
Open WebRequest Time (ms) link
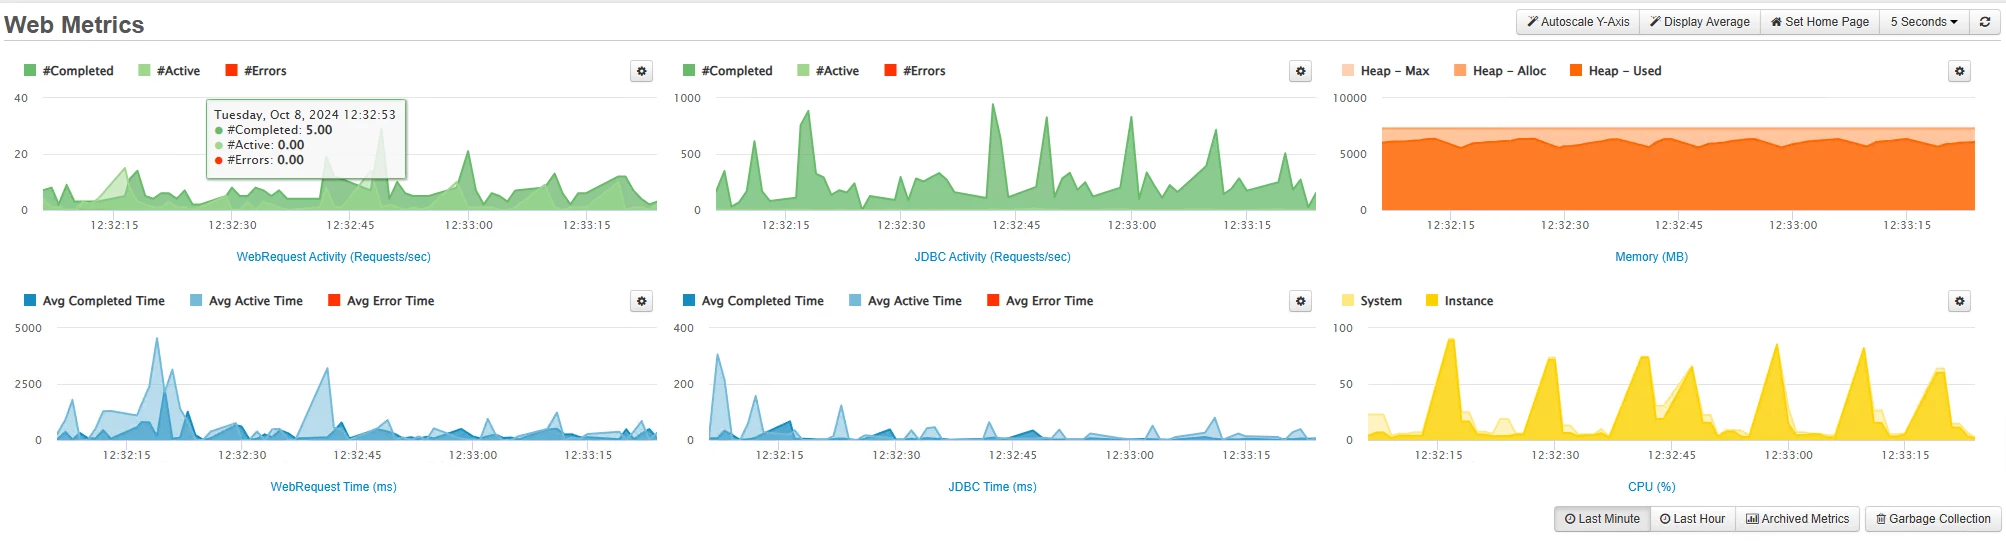[x=334, y=487]
